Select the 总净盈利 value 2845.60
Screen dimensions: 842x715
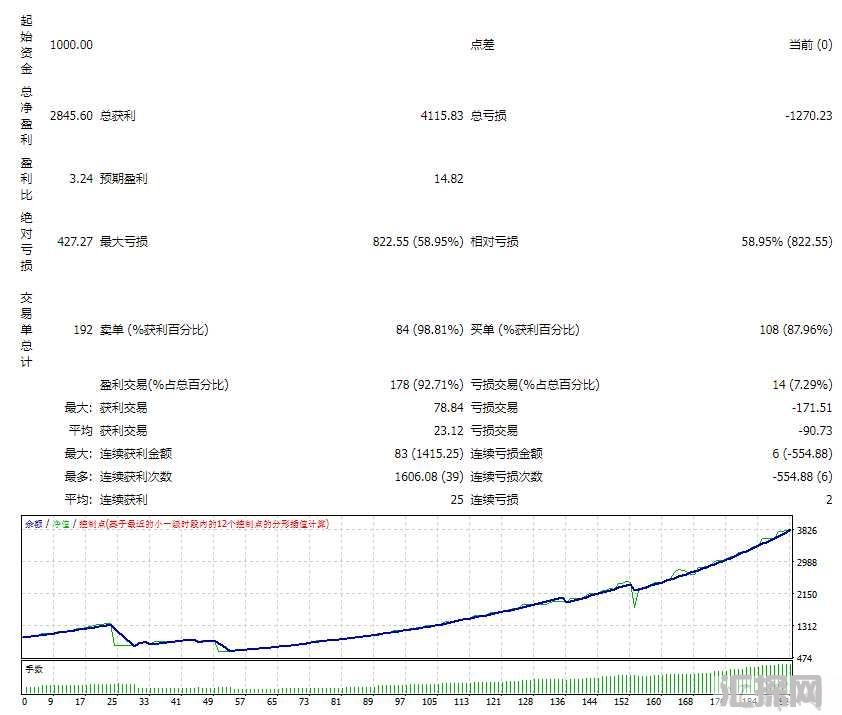point(71,116)
